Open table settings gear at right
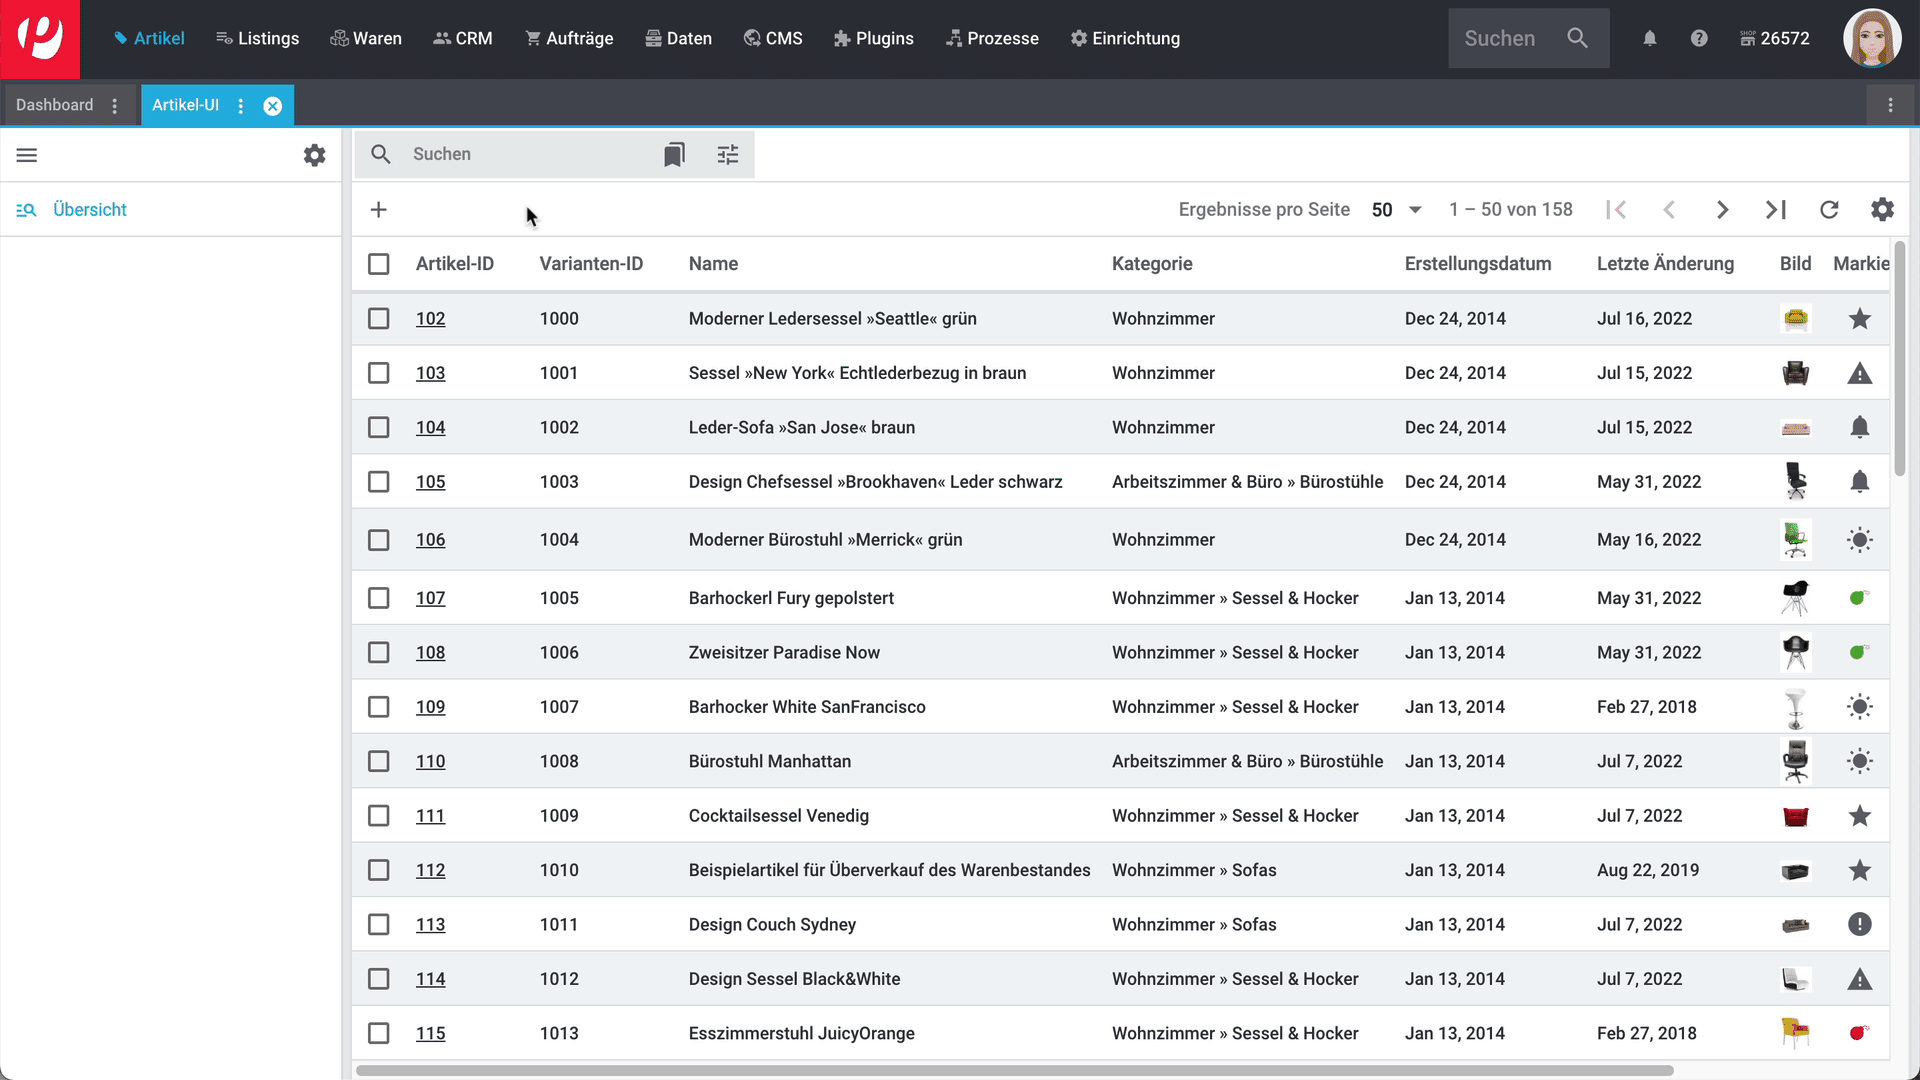 pos(1882,210)
